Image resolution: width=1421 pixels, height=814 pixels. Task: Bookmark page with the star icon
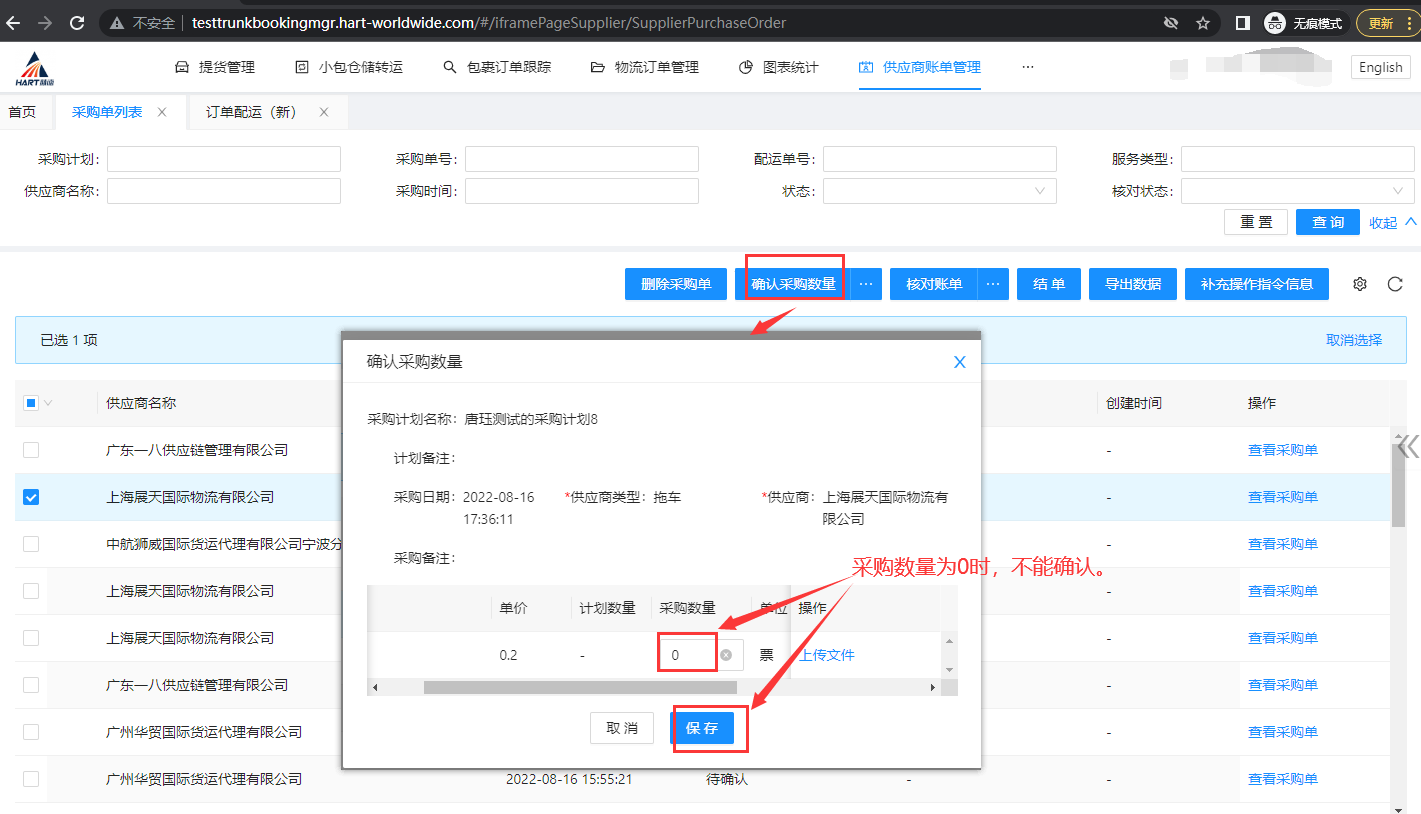(1203, 23)
